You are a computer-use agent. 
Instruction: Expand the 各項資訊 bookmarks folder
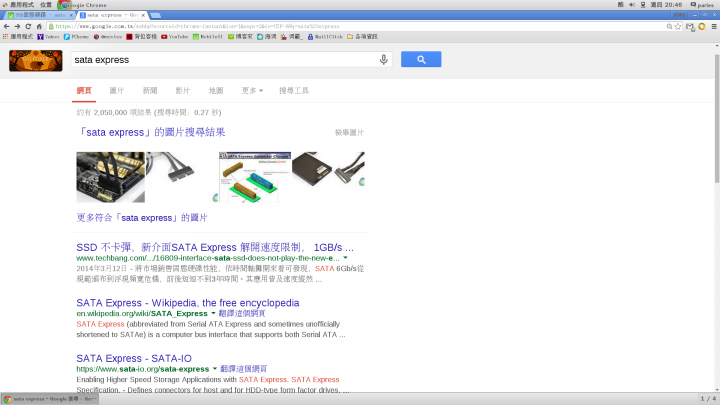(362, 36)
